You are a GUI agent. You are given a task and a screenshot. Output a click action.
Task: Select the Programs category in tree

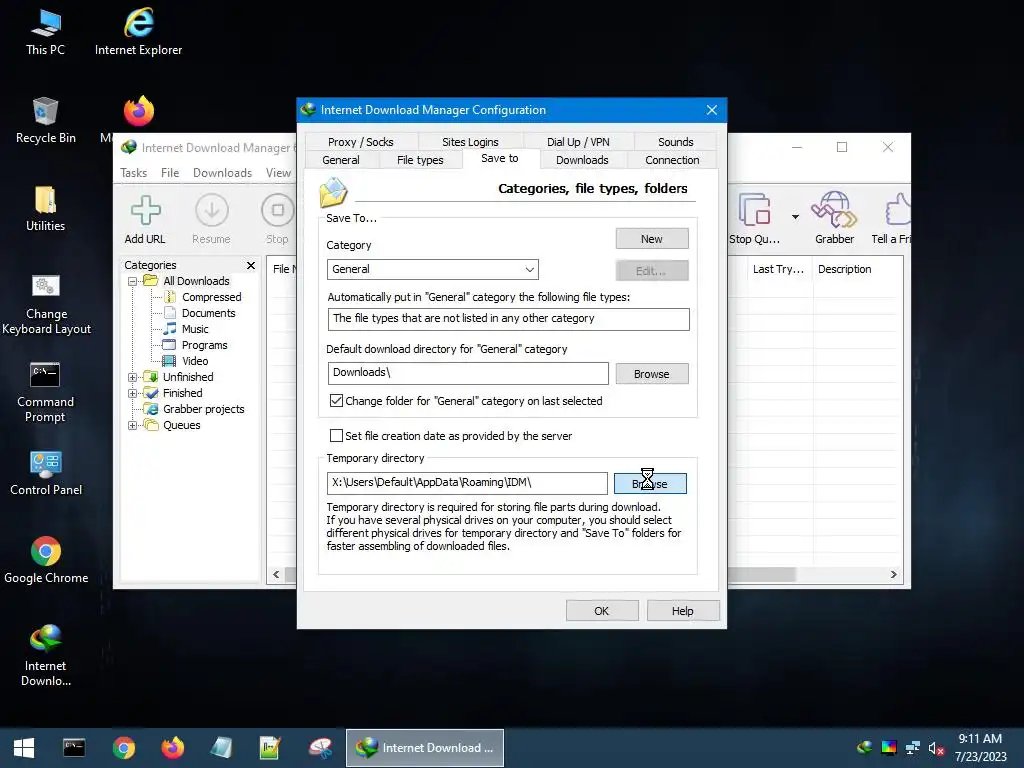point(204,345)
